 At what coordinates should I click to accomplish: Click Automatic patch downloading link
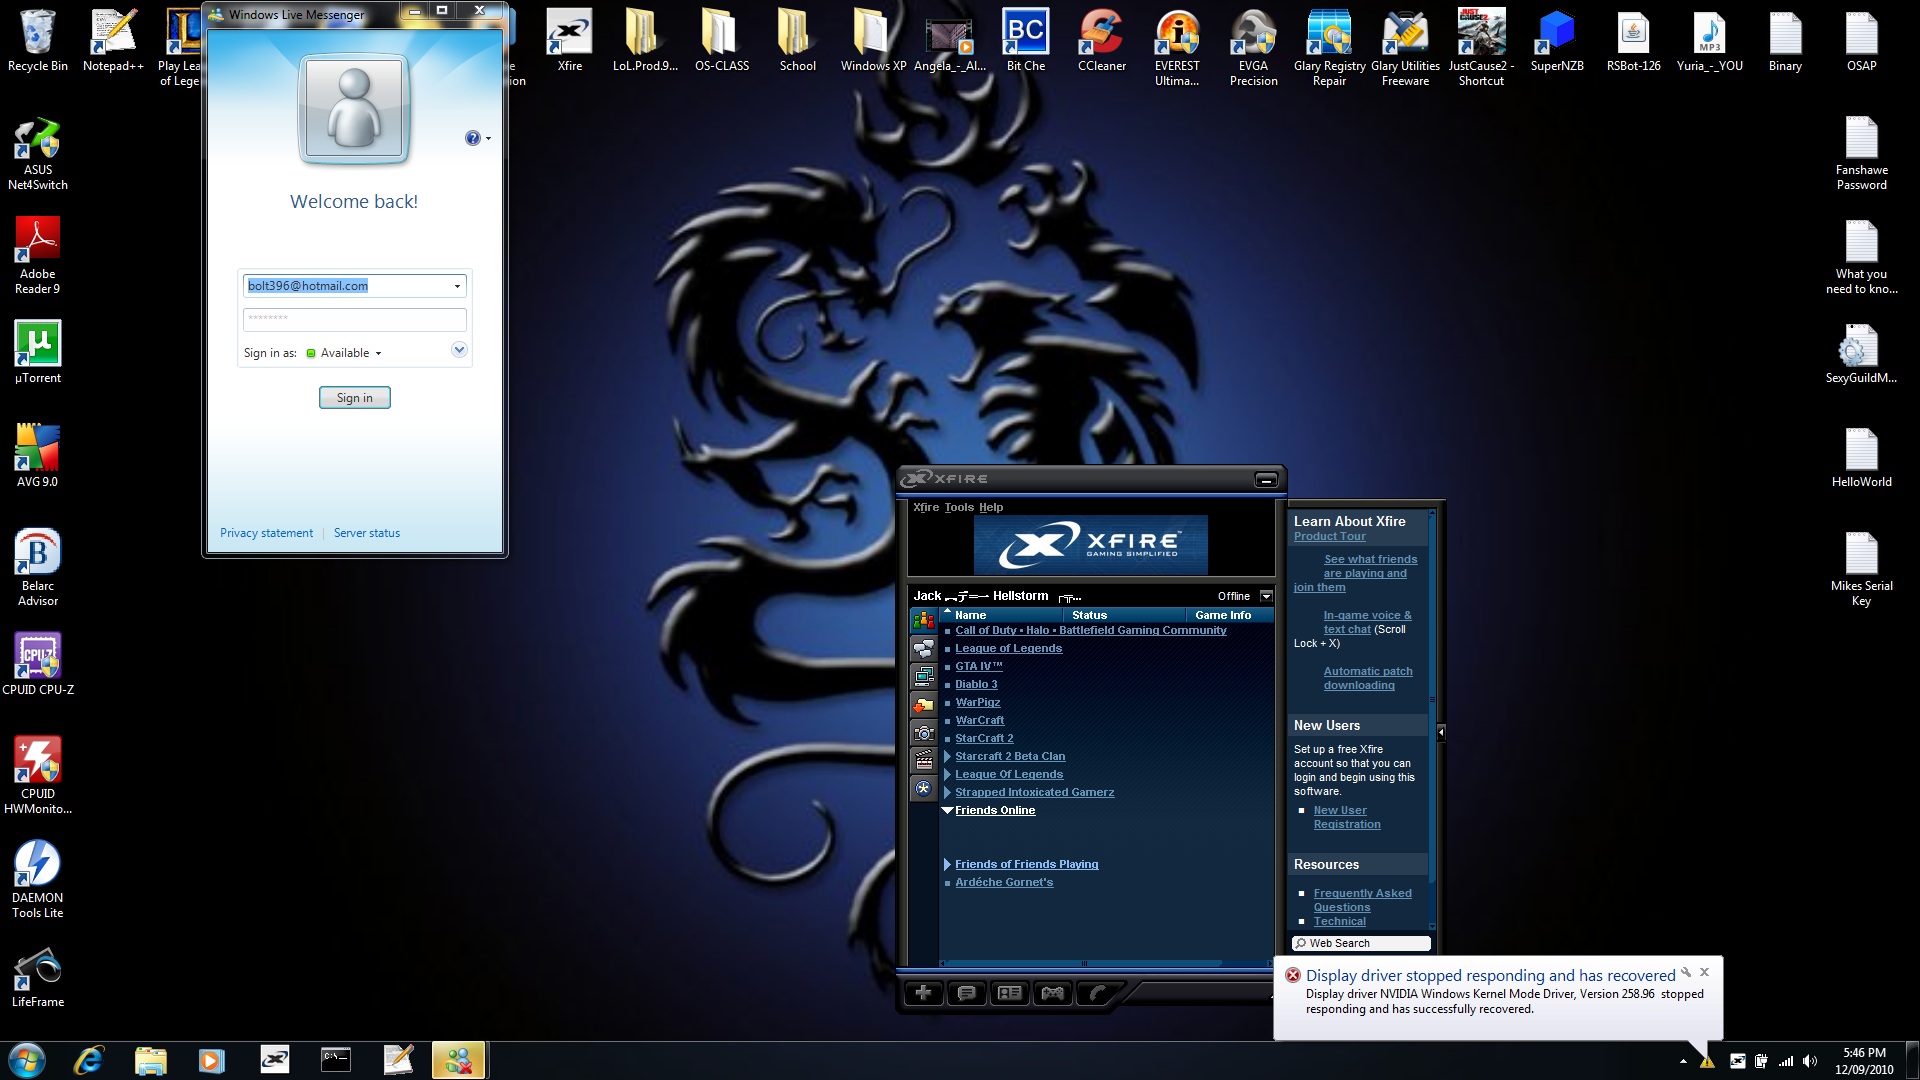[x=1368, y=679]
